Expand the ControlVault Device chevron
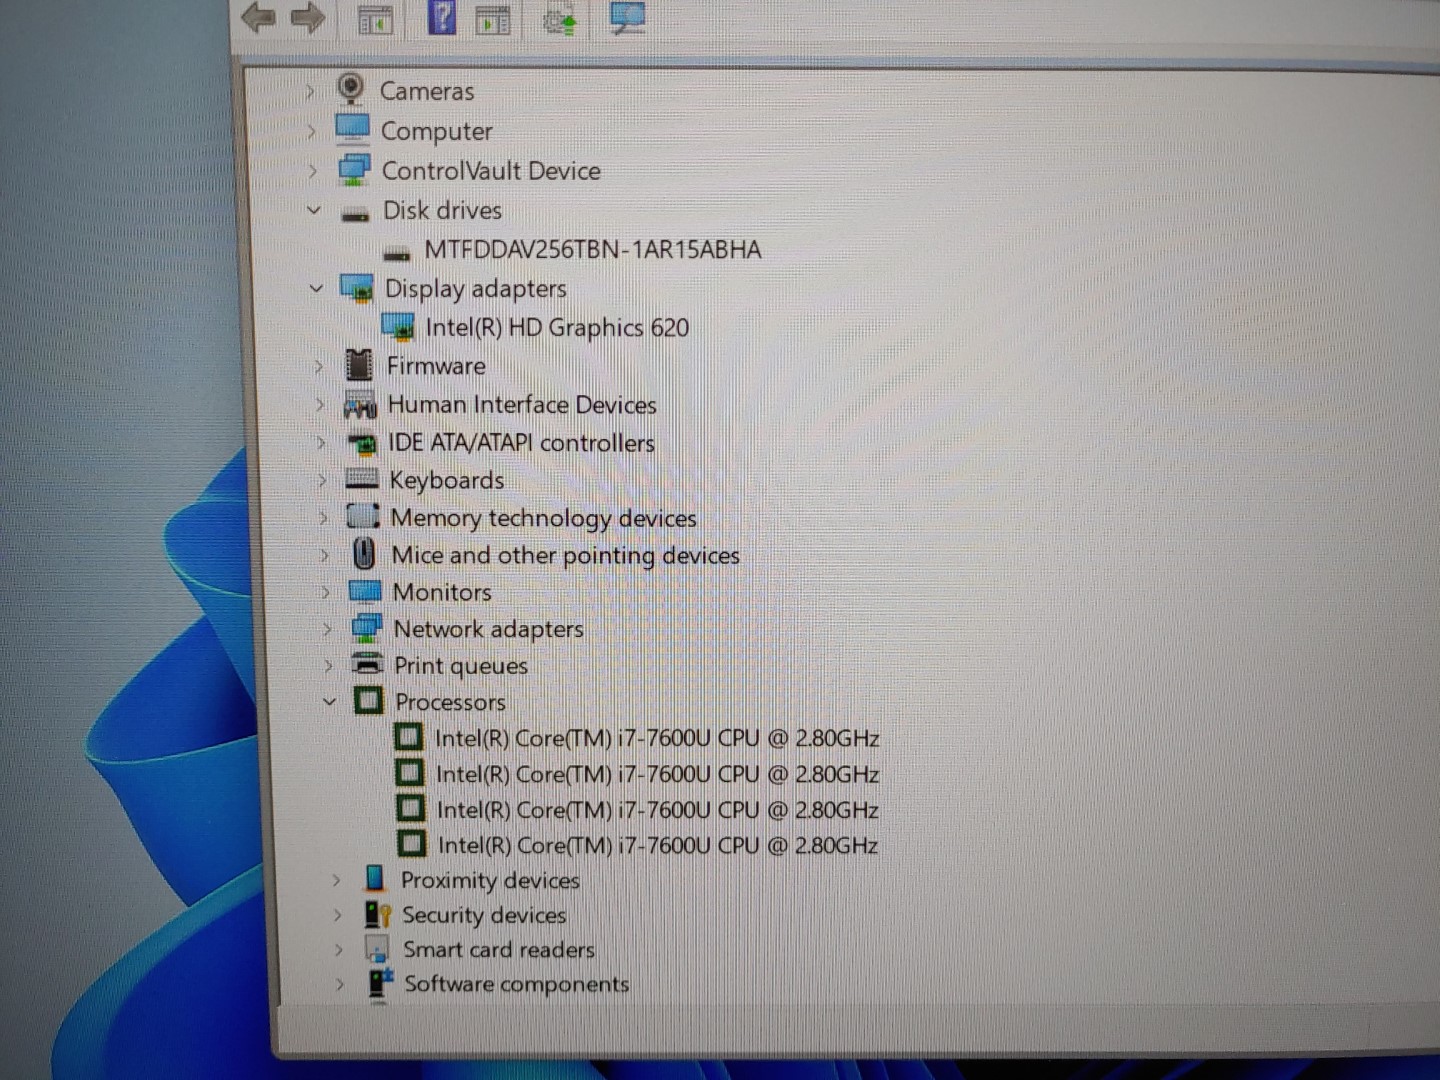Viewport: 1440px width, 1080px height. pos(312,171)
